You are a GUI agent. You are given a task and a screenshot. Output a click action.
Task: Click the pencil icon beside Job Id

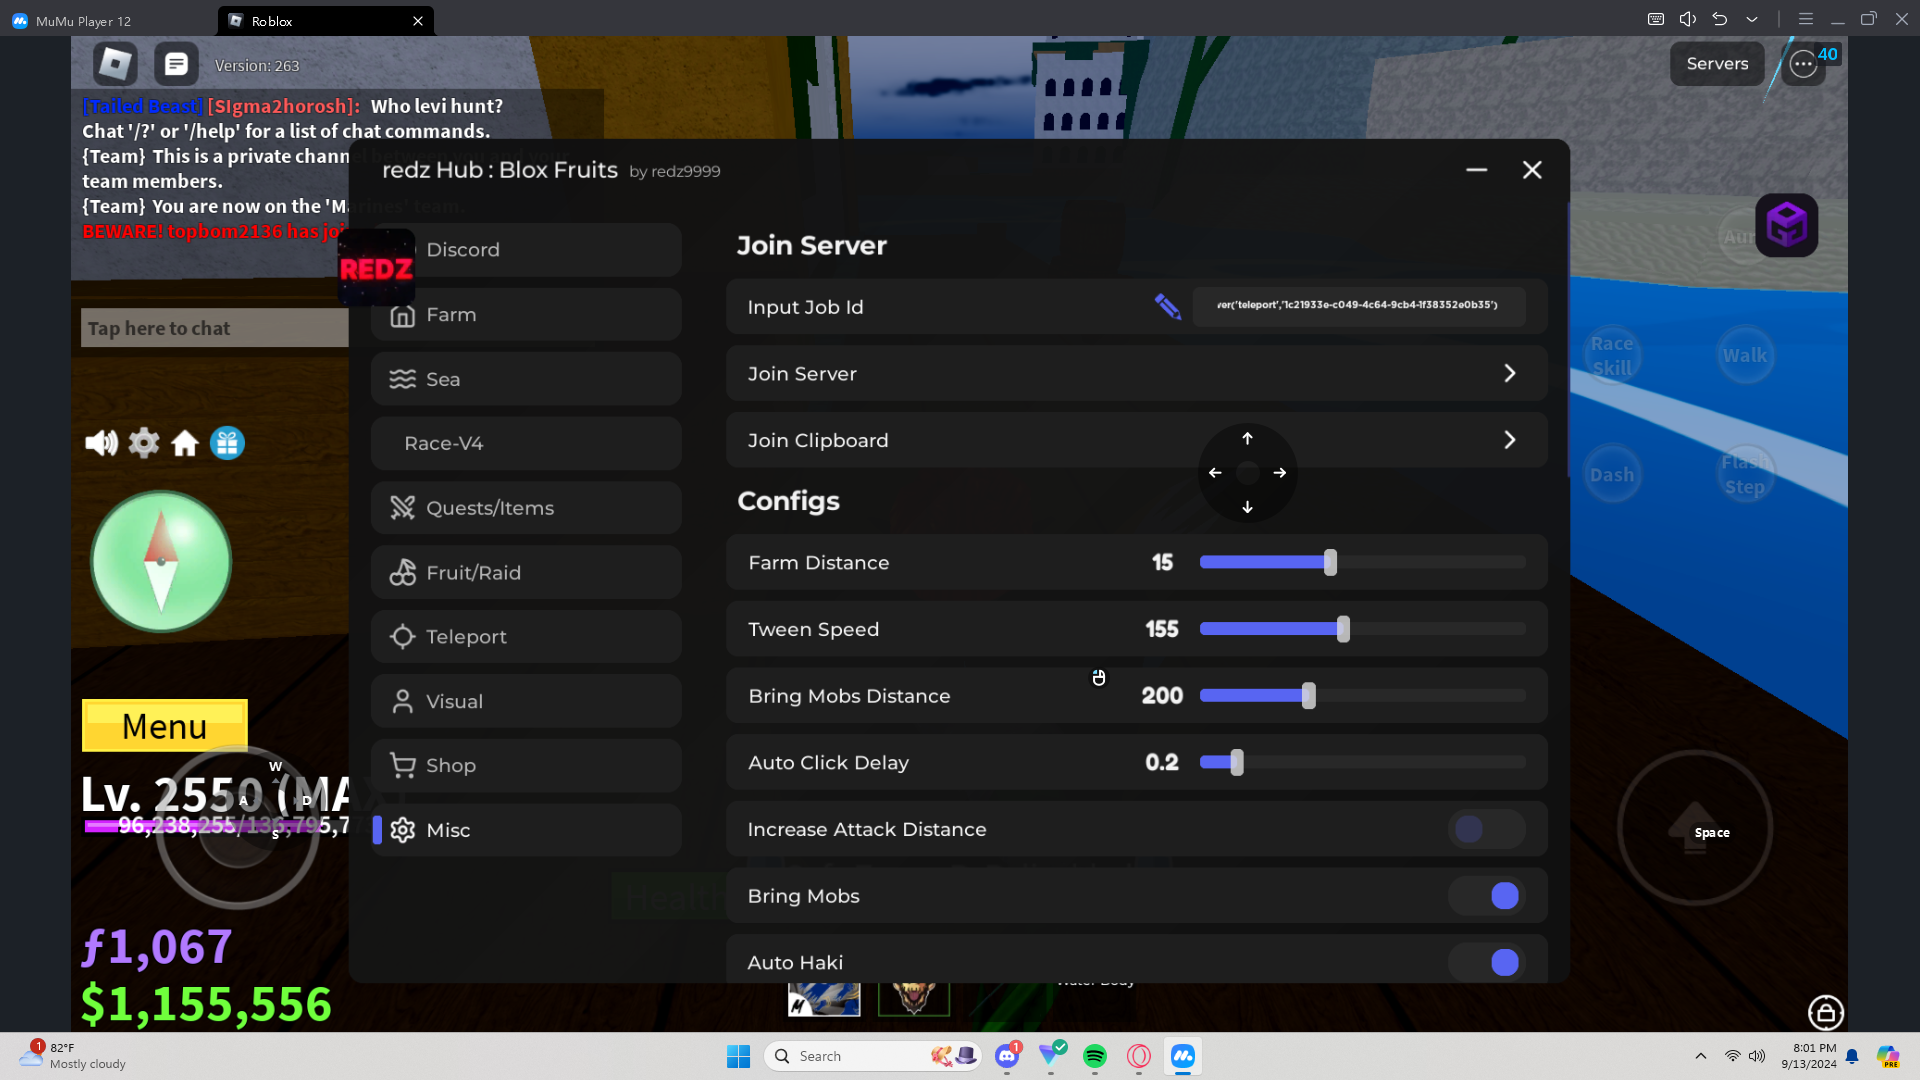coord(1167,306)
